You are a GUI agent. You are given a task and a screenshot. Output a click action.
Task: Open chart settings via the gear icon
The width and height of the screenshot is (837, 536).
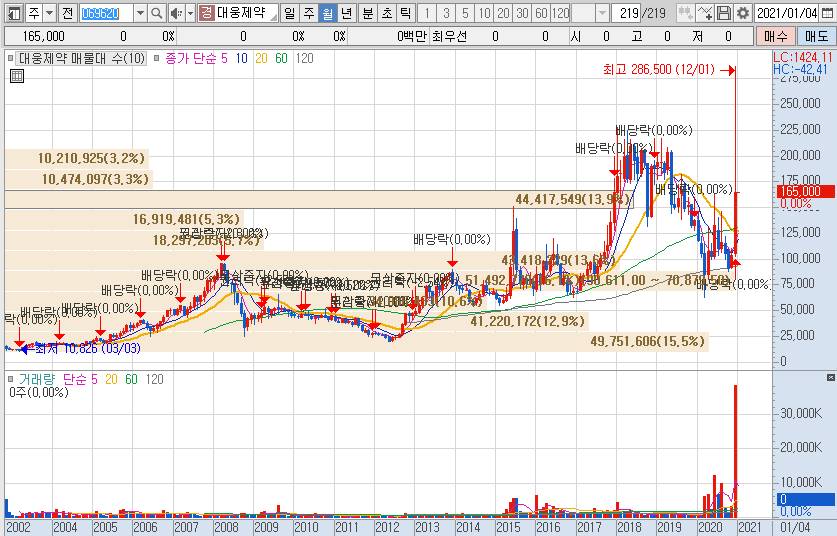click(743, 13)
